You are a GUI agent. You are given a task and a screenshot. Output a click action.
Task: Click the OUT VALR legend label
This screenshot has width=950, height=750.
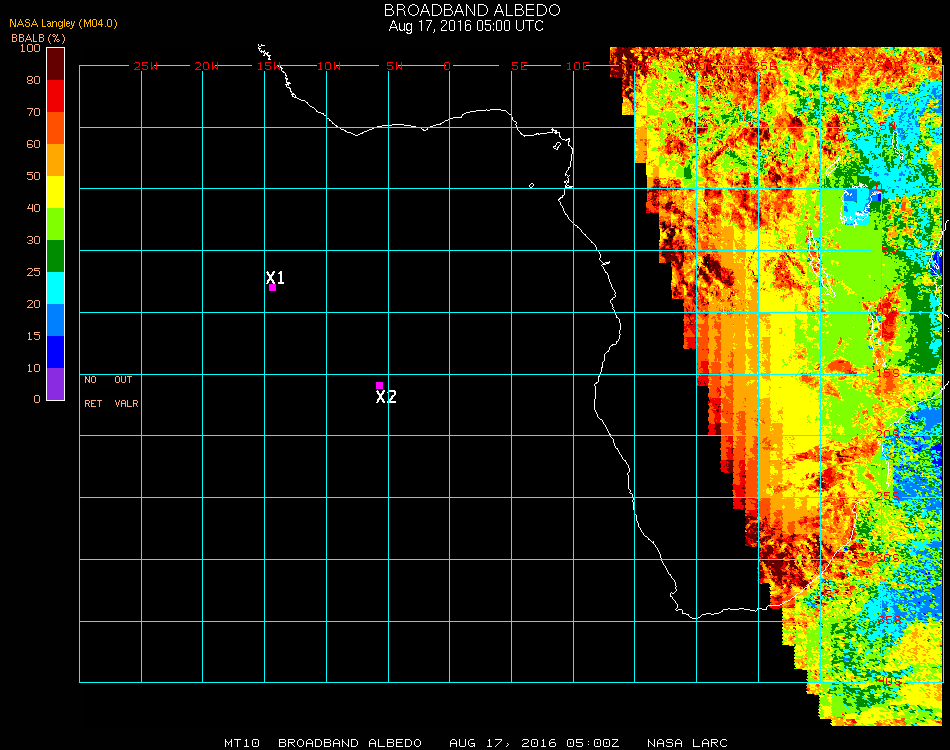[126, 392]
